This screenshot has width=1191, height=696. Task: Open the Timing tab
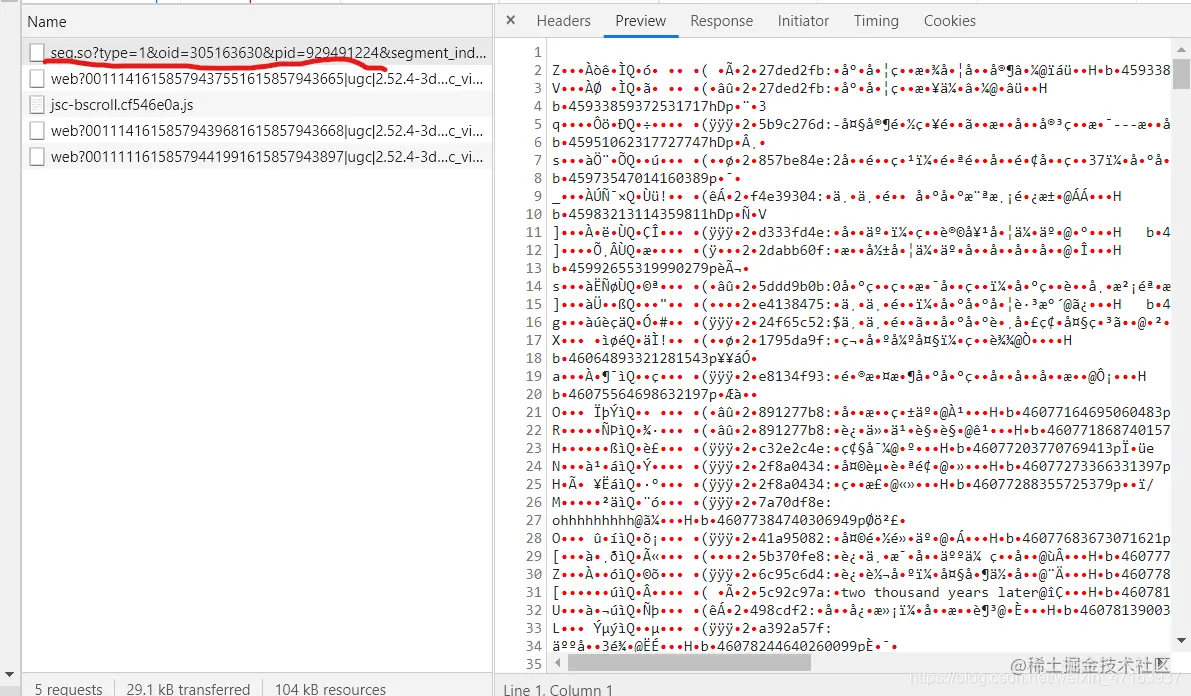(x=876, y=21)
